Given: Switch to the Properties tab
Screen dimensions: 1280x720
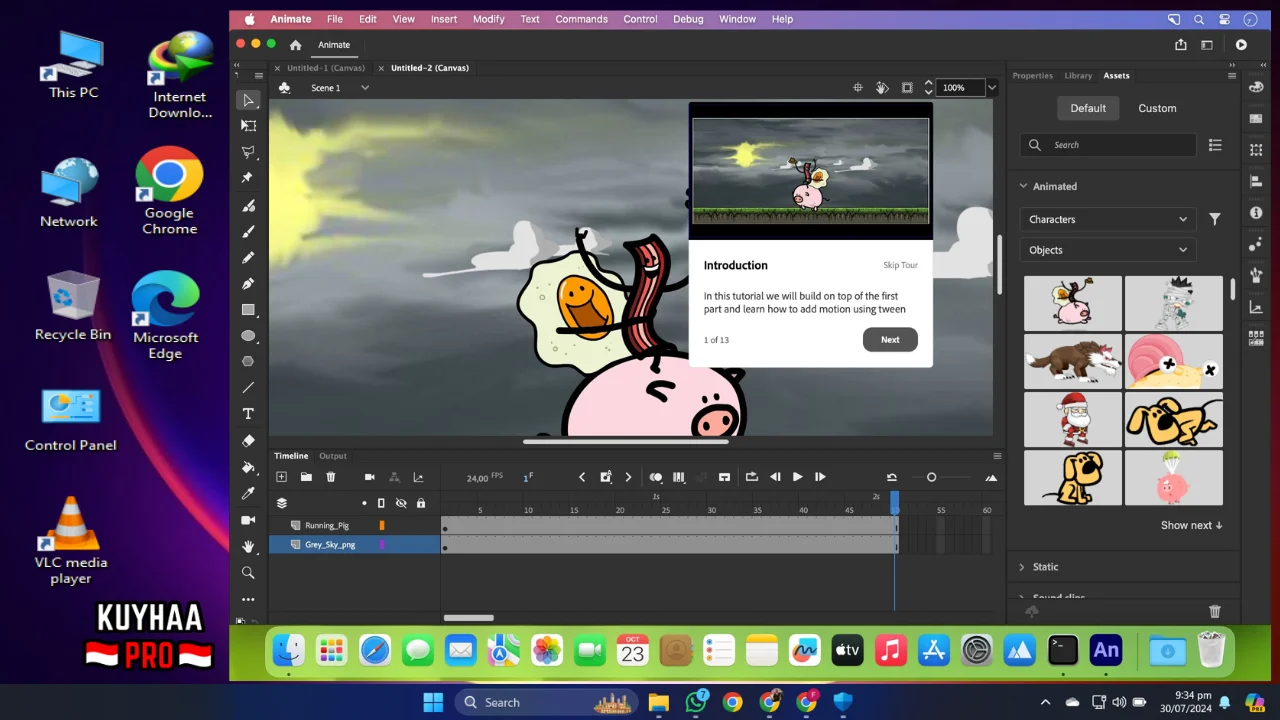Looking at the screenshot, I should [x=1032, y=76].
